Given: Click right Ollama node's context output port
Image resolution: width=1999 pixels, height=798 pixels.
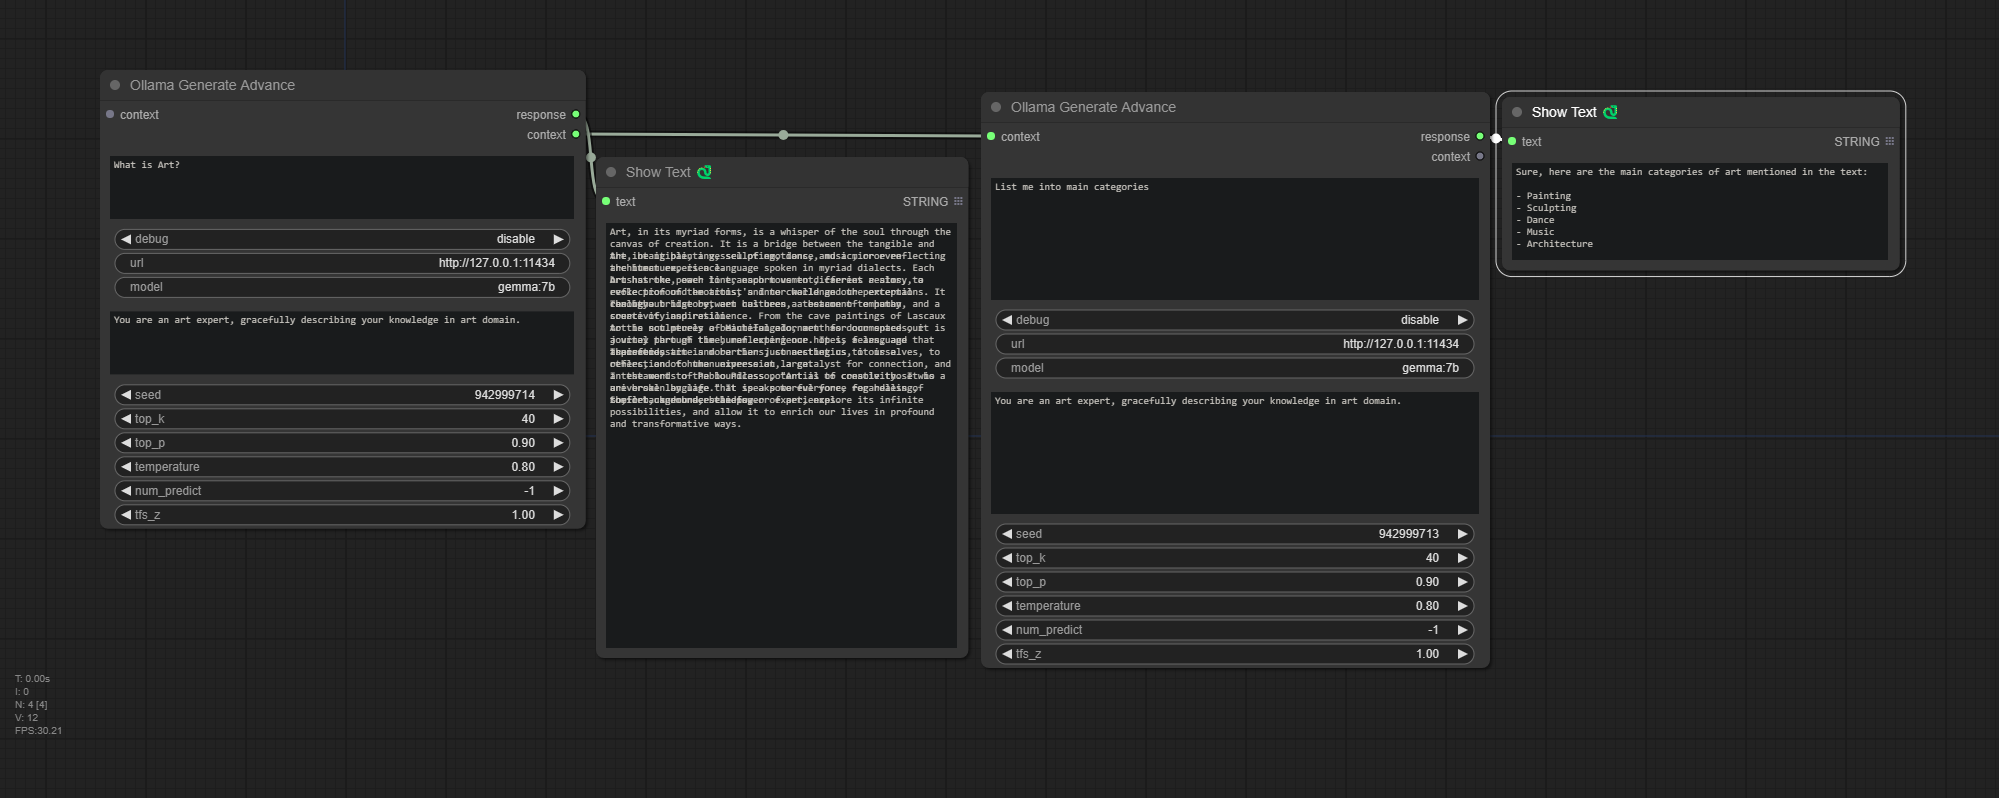Looking at the screenshot, I should point(1480,156).
